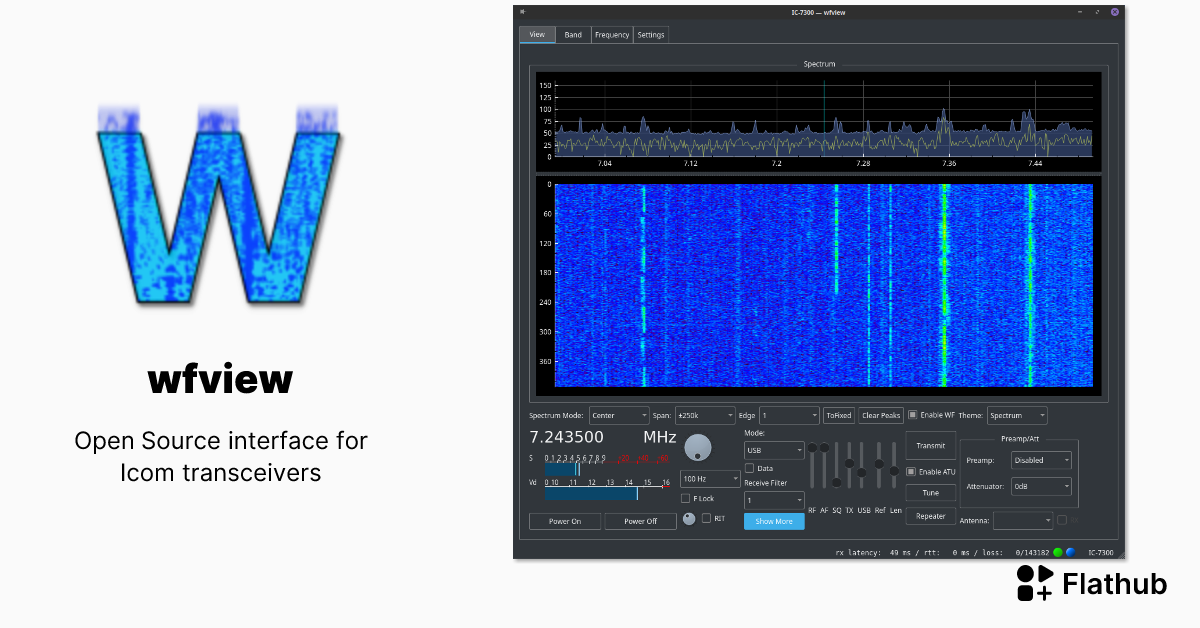Click the 7.243500 frequency display
This screenshot has height=628, width=1200.
point(566,437)
